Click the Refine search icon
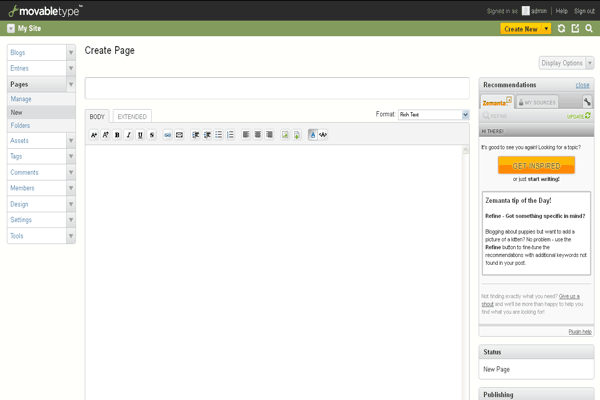 [x=486, y=116]
